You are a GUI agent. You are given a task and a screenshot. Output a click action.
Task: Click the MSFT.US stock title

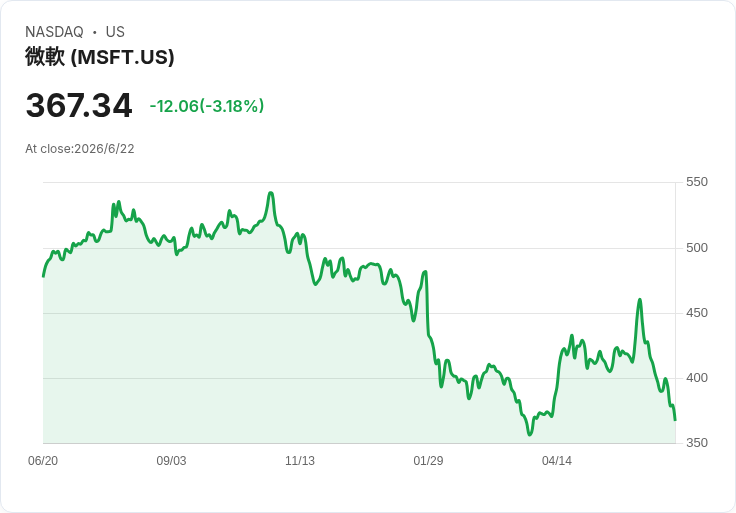[x=100, y=57]
